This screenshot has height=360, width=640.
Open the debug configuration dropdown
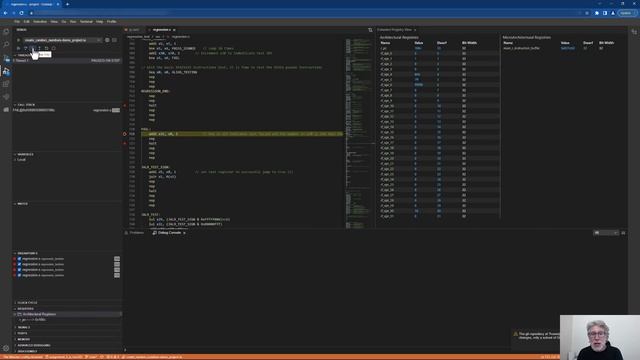62,40
